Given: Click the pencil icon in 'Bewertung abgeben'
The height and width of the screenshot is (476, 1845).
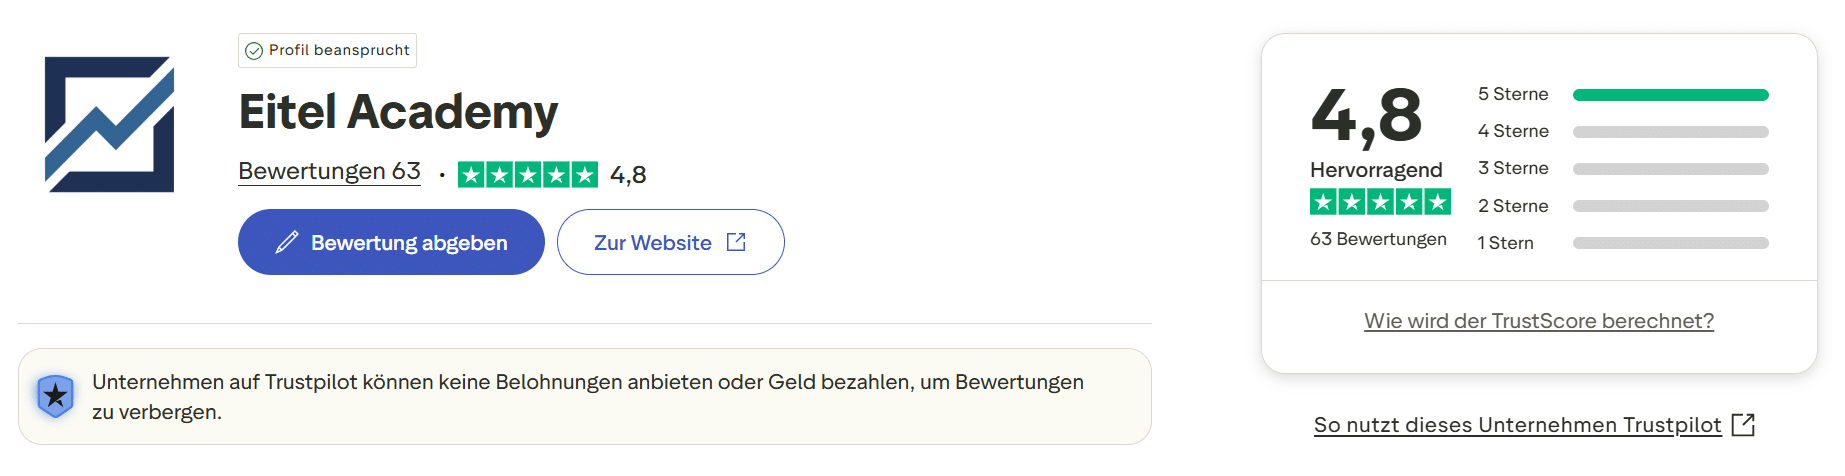Looking at the screenshot, I should click(x=287, y=242).
